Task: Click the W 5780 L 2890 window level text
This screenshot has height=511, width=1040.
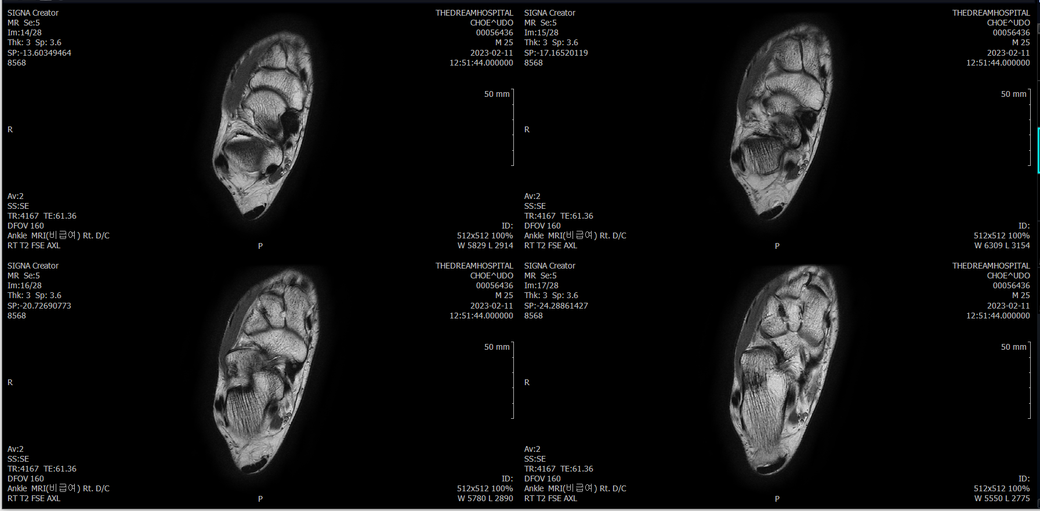Action: coord(485,498)
